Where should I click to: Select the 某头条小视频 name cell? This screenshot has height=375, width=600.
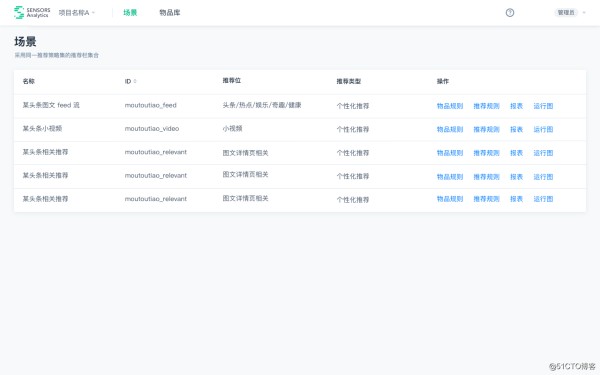42,128
